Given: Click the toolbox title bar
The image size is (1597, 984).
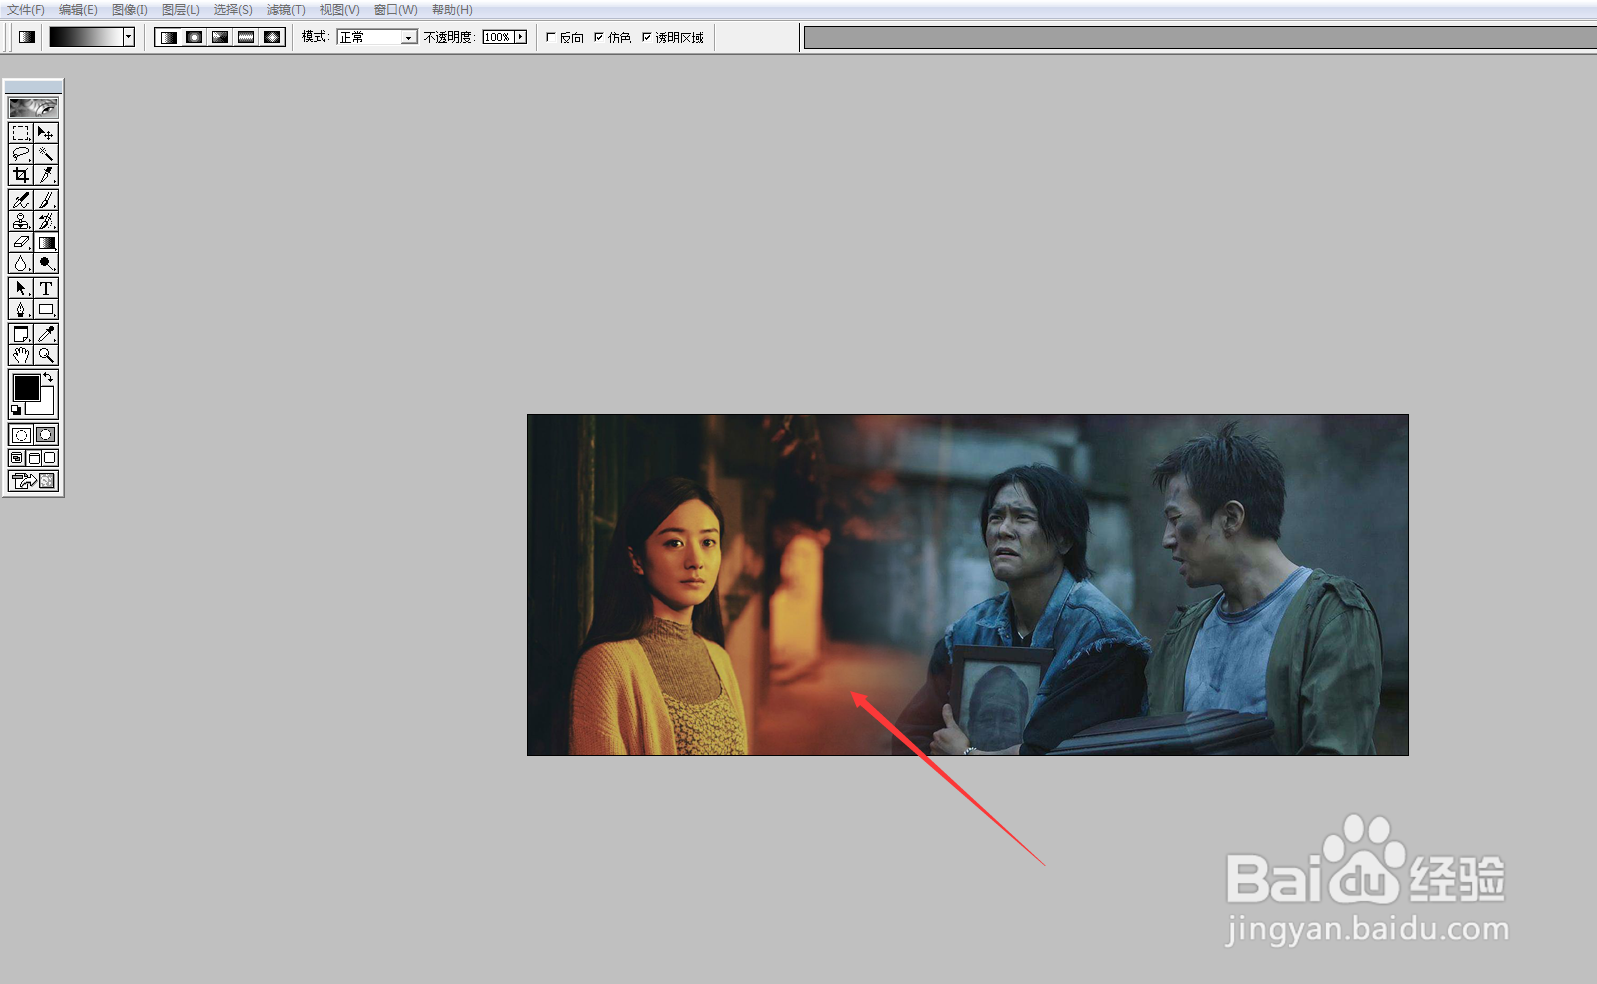Looking at the screenshot, I should coord(33,87).
